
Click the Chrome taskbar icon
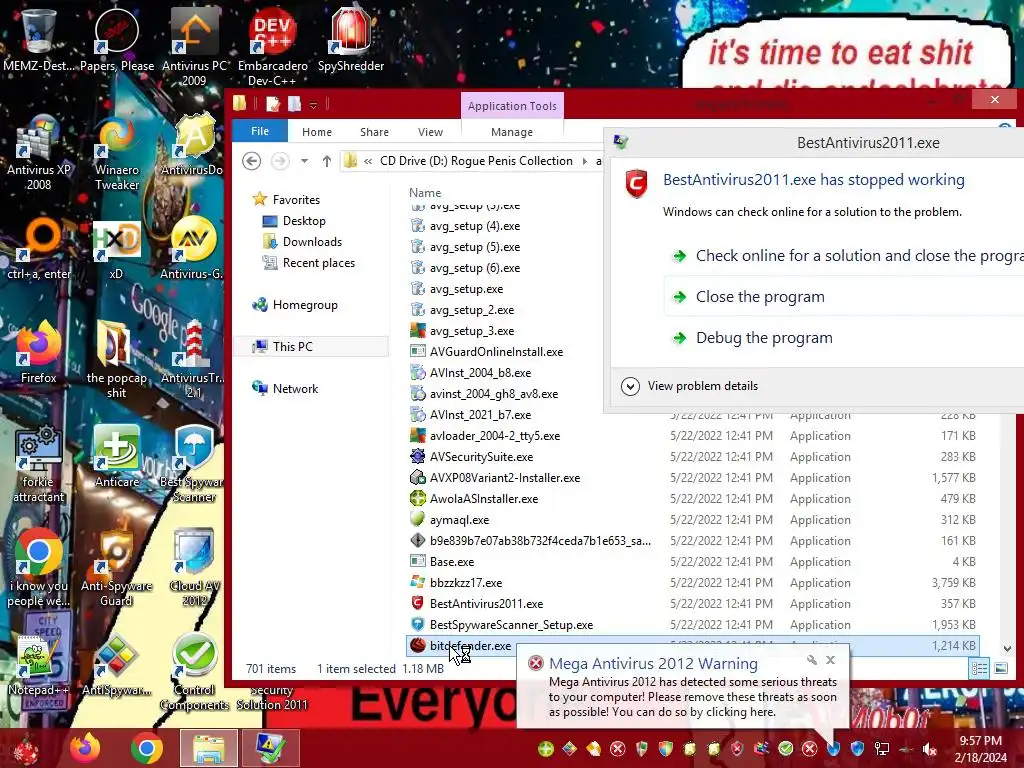tap(146, 748)
